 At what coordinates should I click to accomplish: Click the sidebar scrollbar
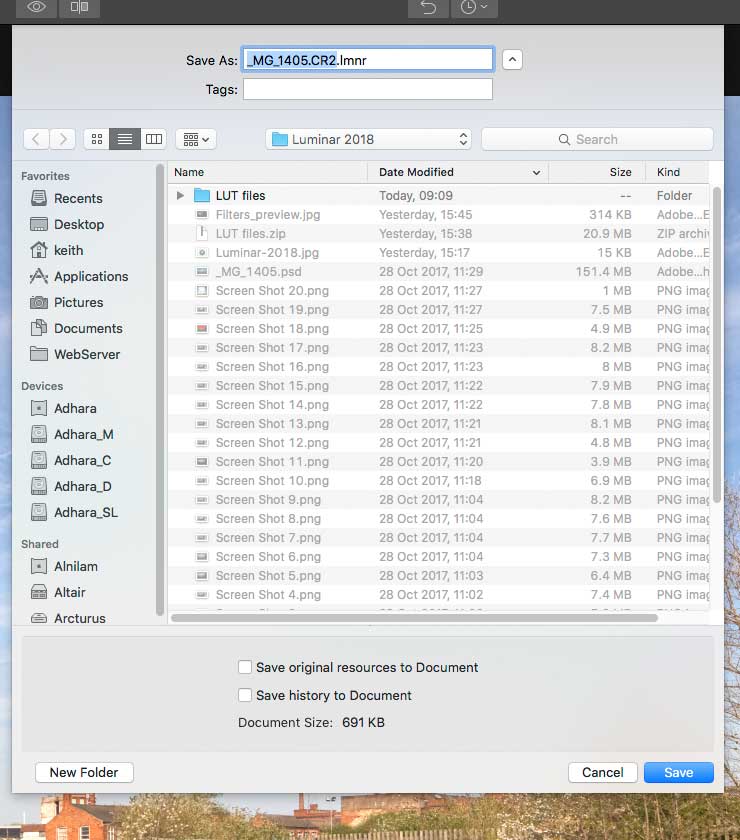tap(160, 390)
